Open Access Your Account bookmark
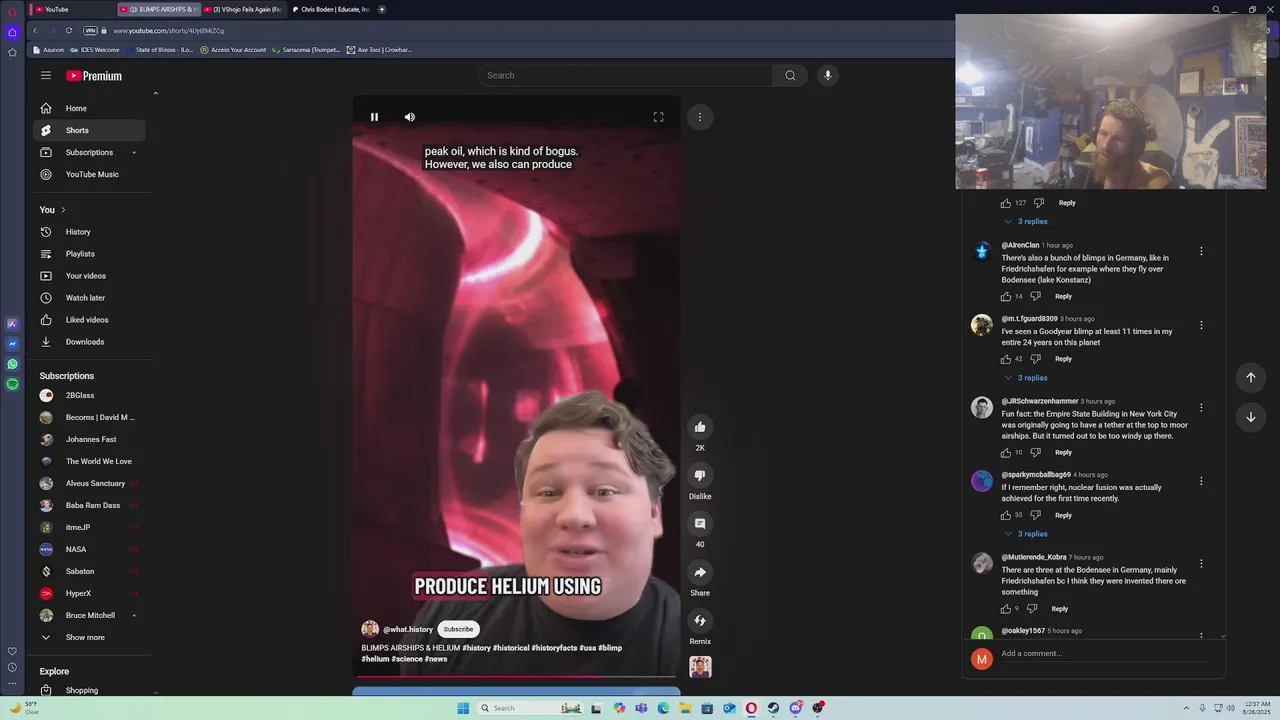Screen dimensions: 1280x720 tap(233, 49)
